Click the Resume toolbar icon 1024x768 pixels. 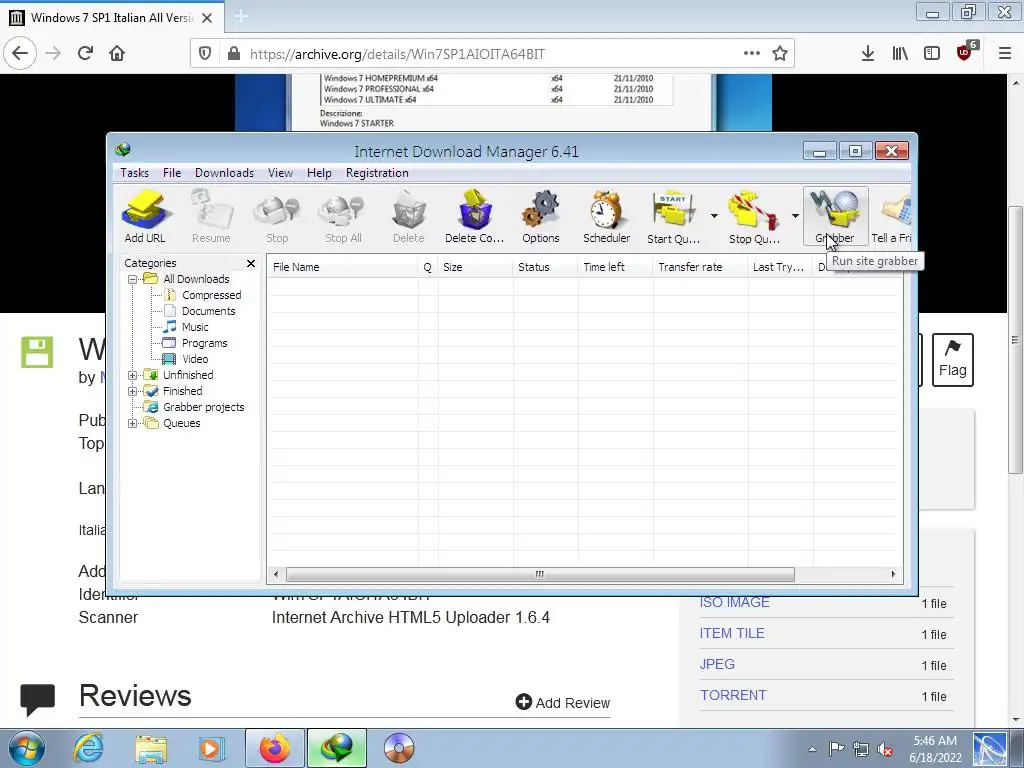[x=211, y=216]
